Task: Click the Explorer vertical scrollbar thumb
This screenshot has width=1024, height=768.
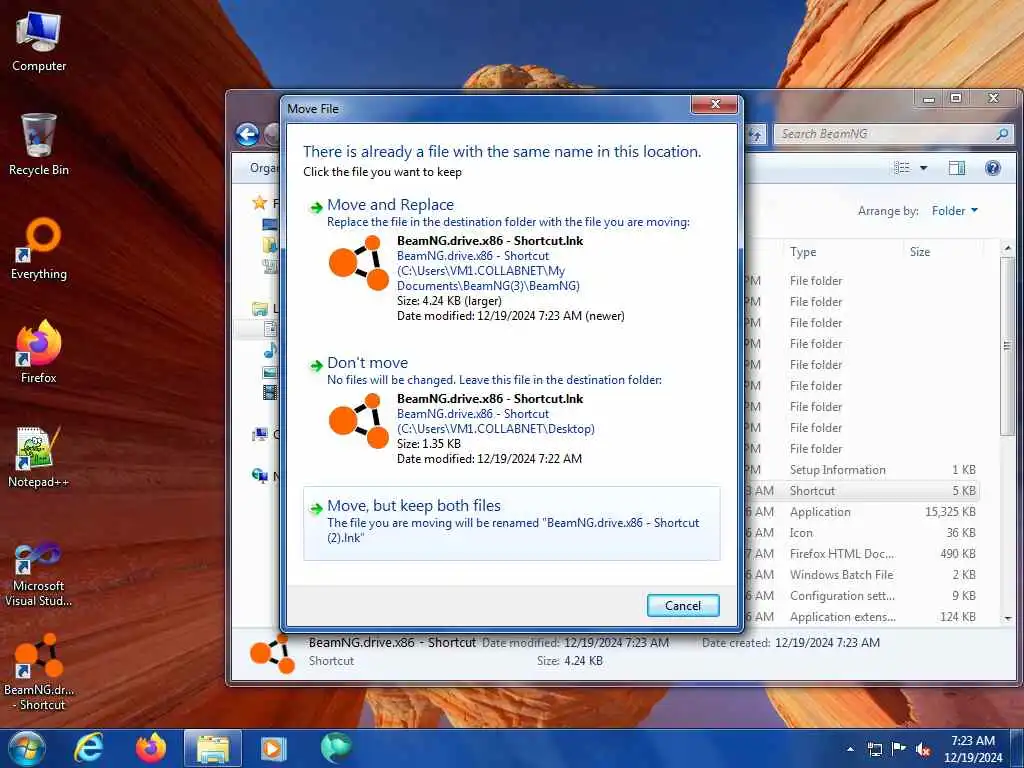Action: pyautogui.click(x=1007, y=346)
